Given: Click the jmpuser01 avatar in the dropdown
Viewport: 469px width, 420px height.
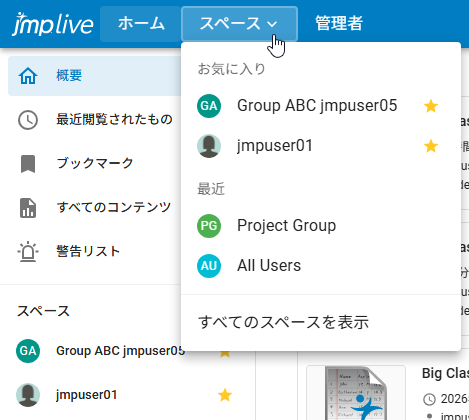Looking at the screenshot, I should pos(209,146).
